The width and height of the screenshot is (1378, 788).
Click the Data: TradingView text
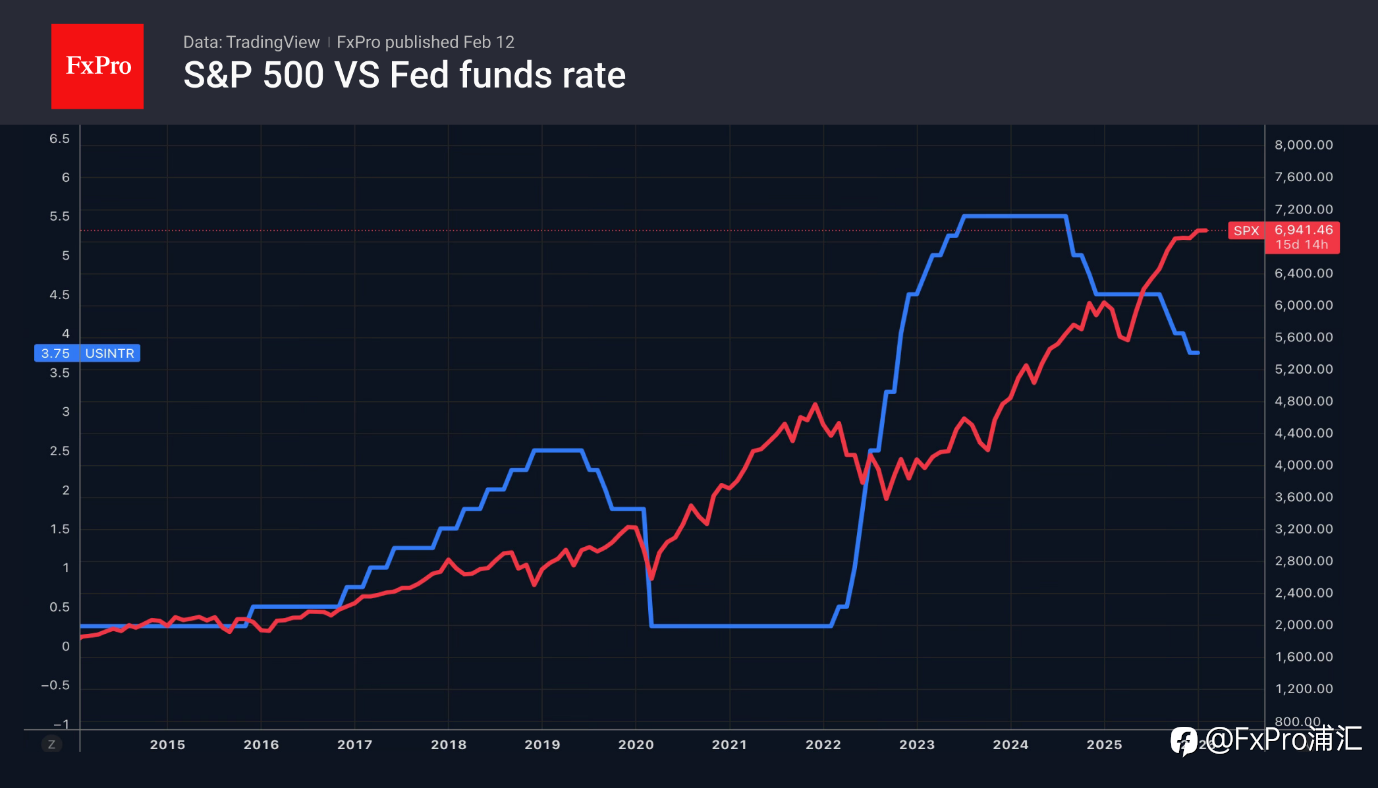[251, 42]
